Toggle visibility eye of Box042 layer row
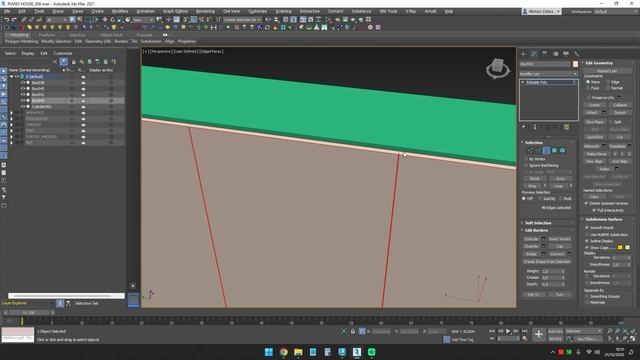 point(22,100)
